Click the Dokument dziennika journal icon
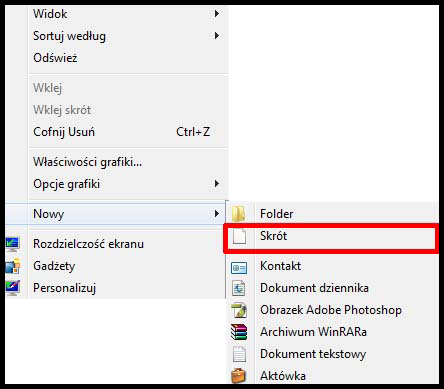444x389 pixels. pos(239,288)
